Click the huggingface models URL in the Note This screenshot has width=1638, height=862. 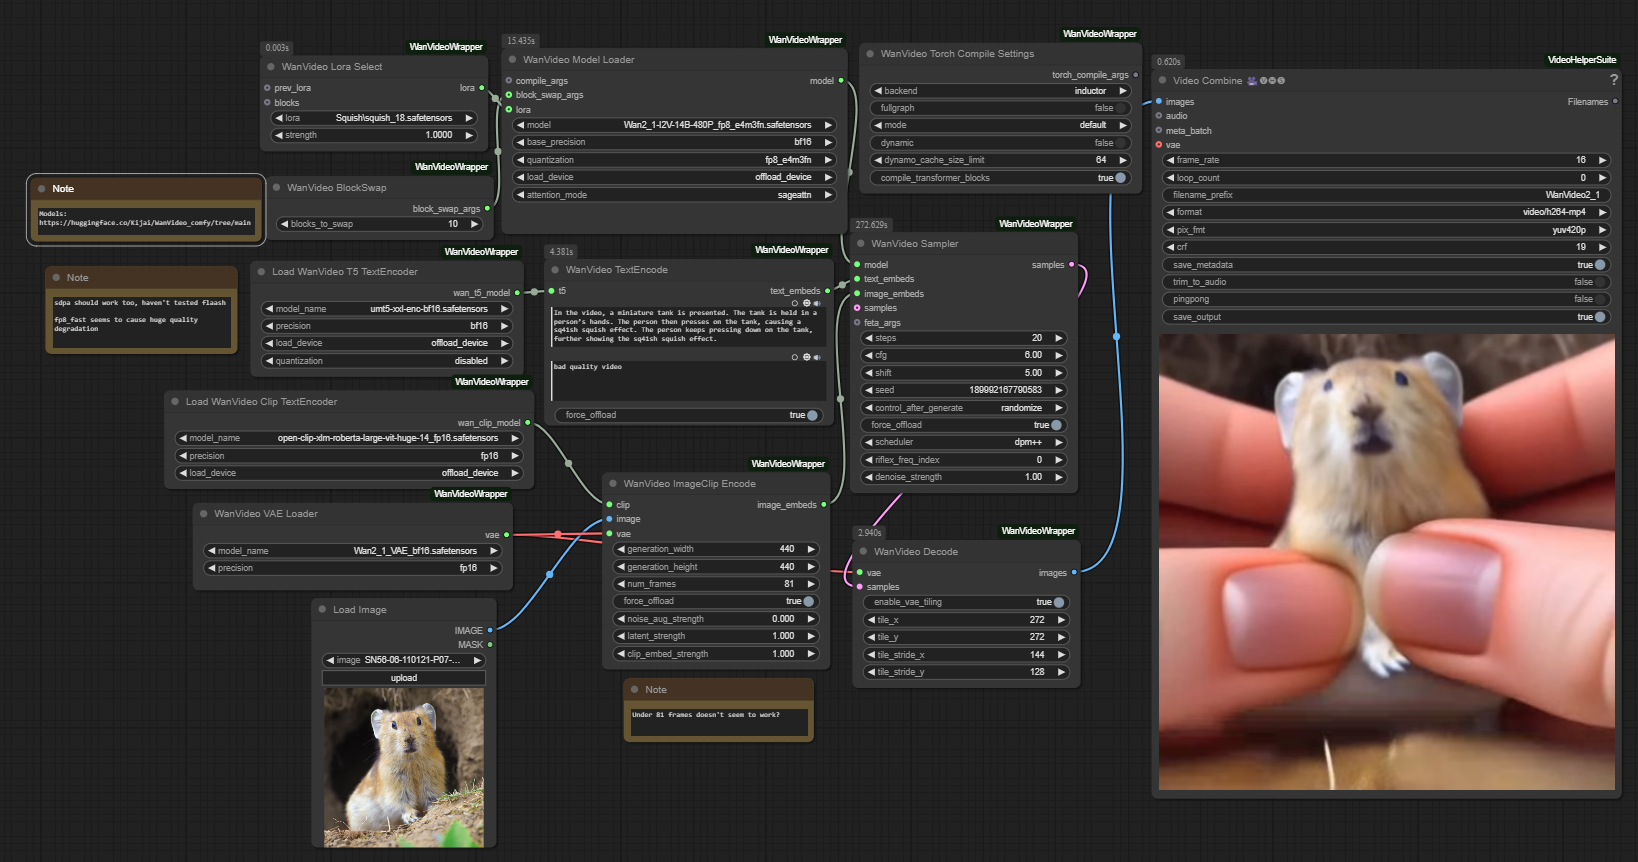tap(145, 223)
